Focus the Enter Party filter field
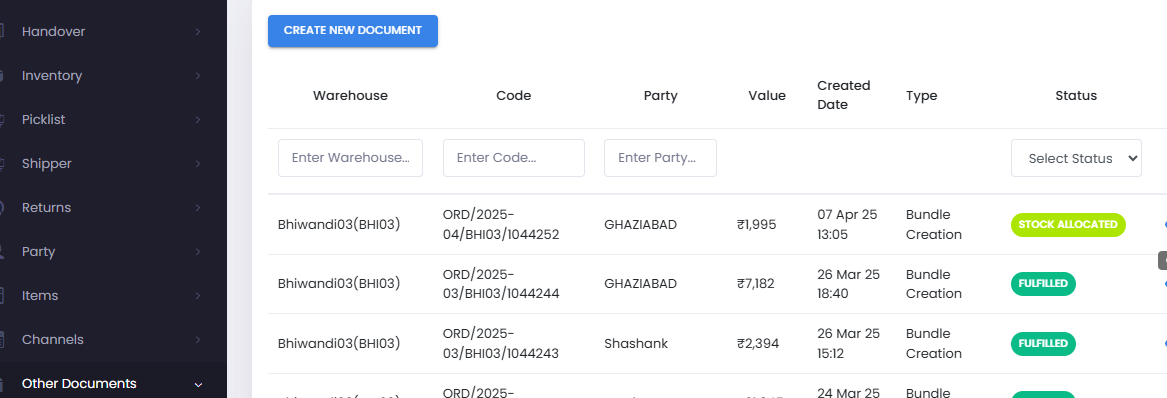 click(660, 158)
